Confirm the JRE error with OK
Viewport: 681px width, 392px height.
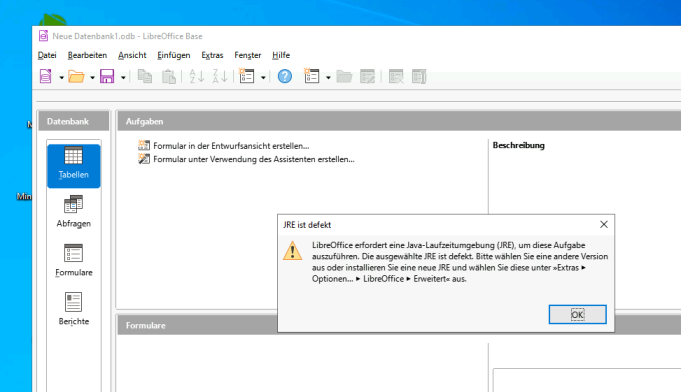577,314
